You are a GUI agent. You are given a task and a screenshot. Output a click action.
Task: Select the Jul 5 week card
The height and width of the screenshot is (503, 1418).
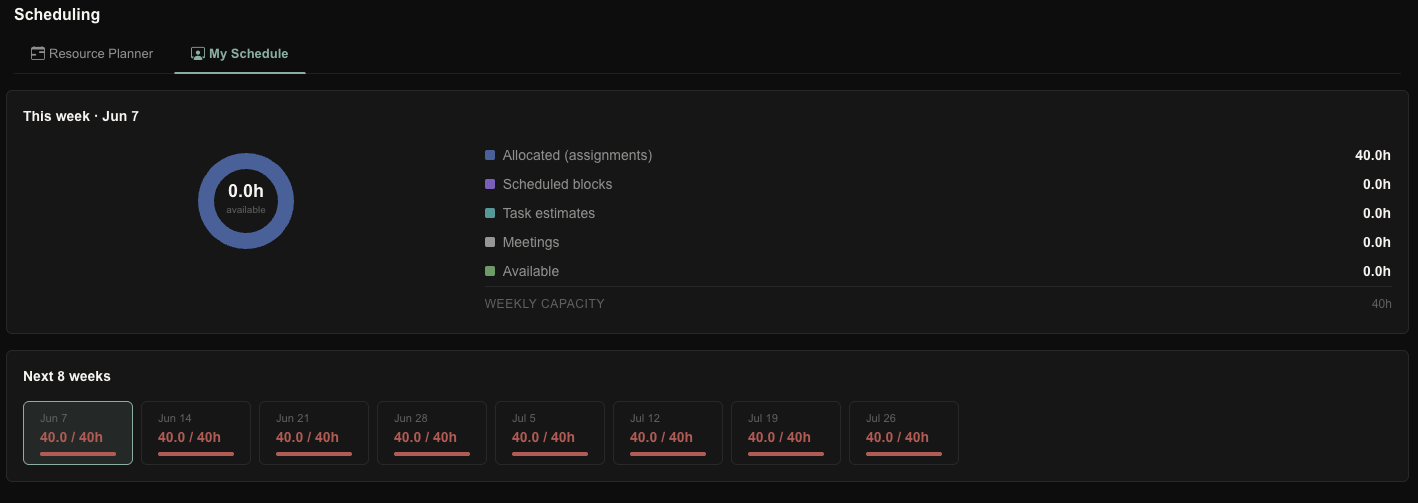[550, 433]
